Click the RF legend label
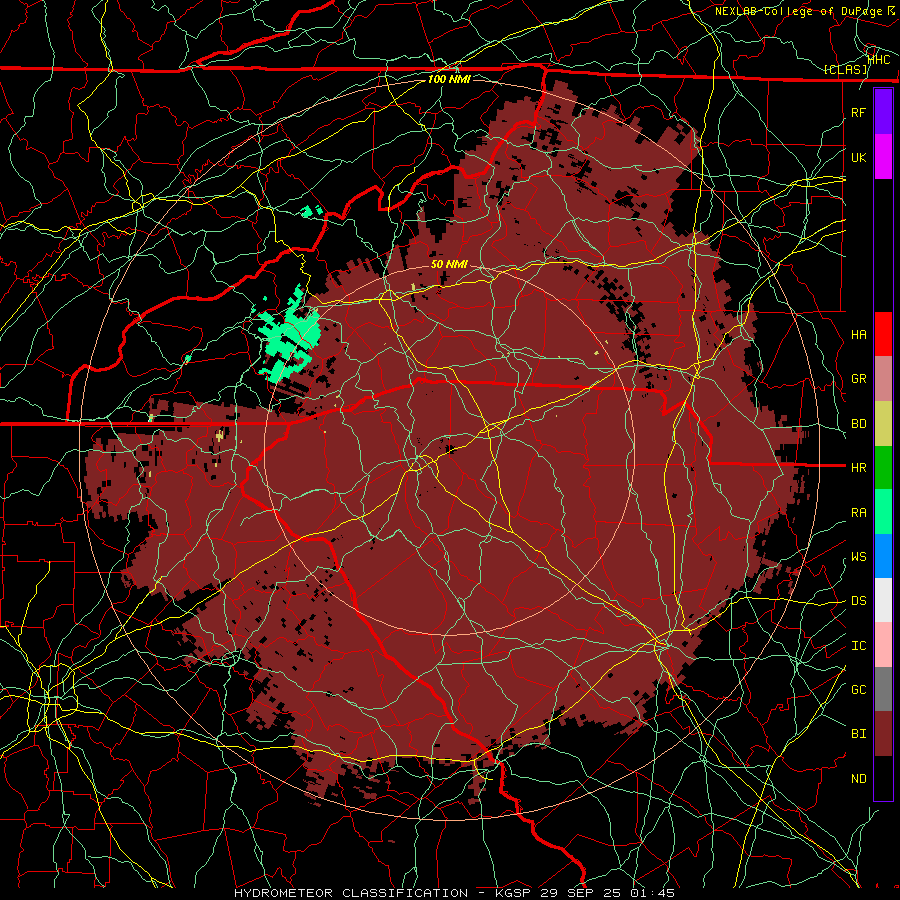The image size is (900, 900). [x=858, y=112]
